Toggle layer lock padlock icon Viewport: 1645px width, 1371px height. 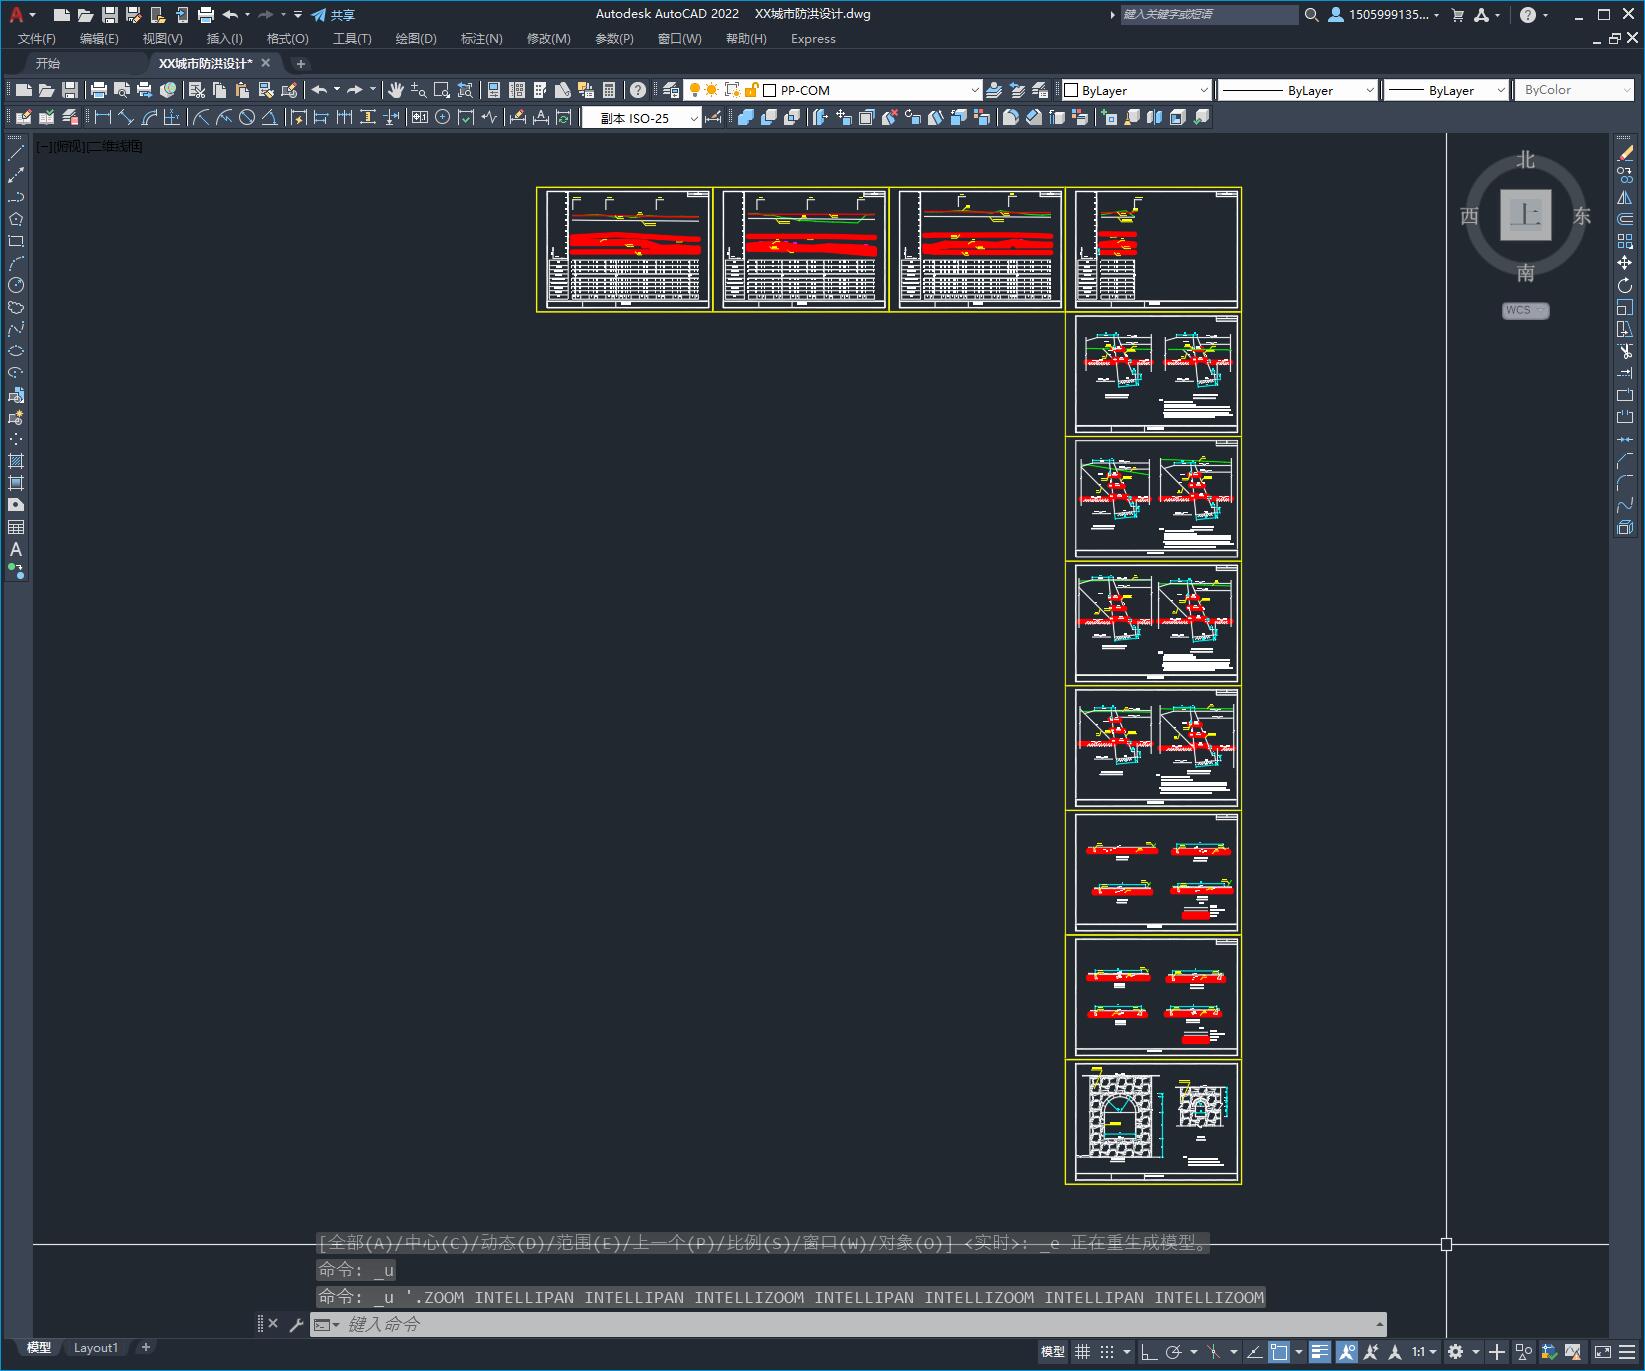751,90
